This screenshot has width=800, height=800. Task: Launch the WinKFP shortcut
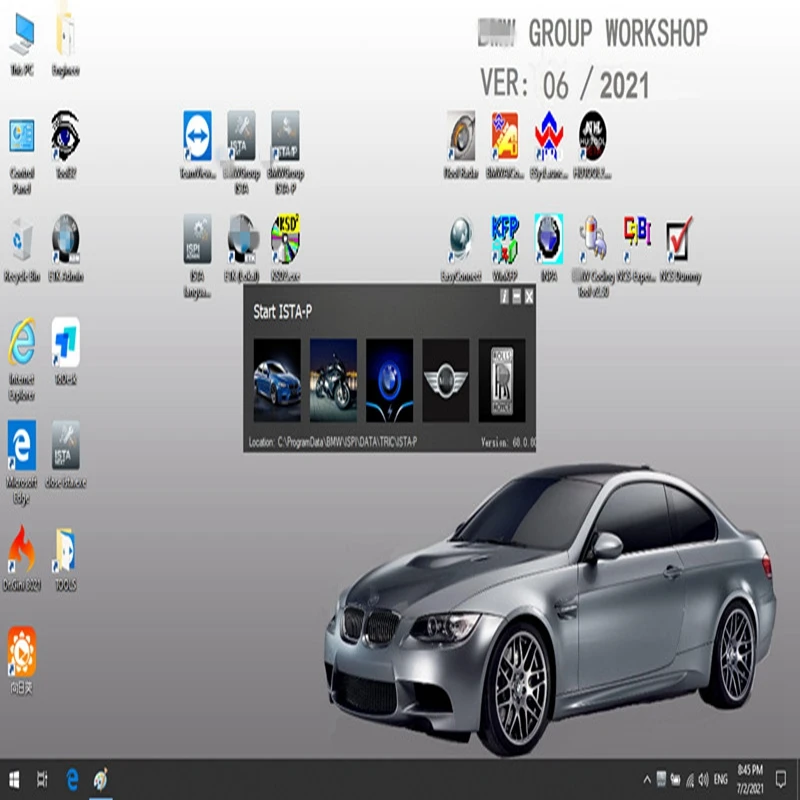click(505, 248)
